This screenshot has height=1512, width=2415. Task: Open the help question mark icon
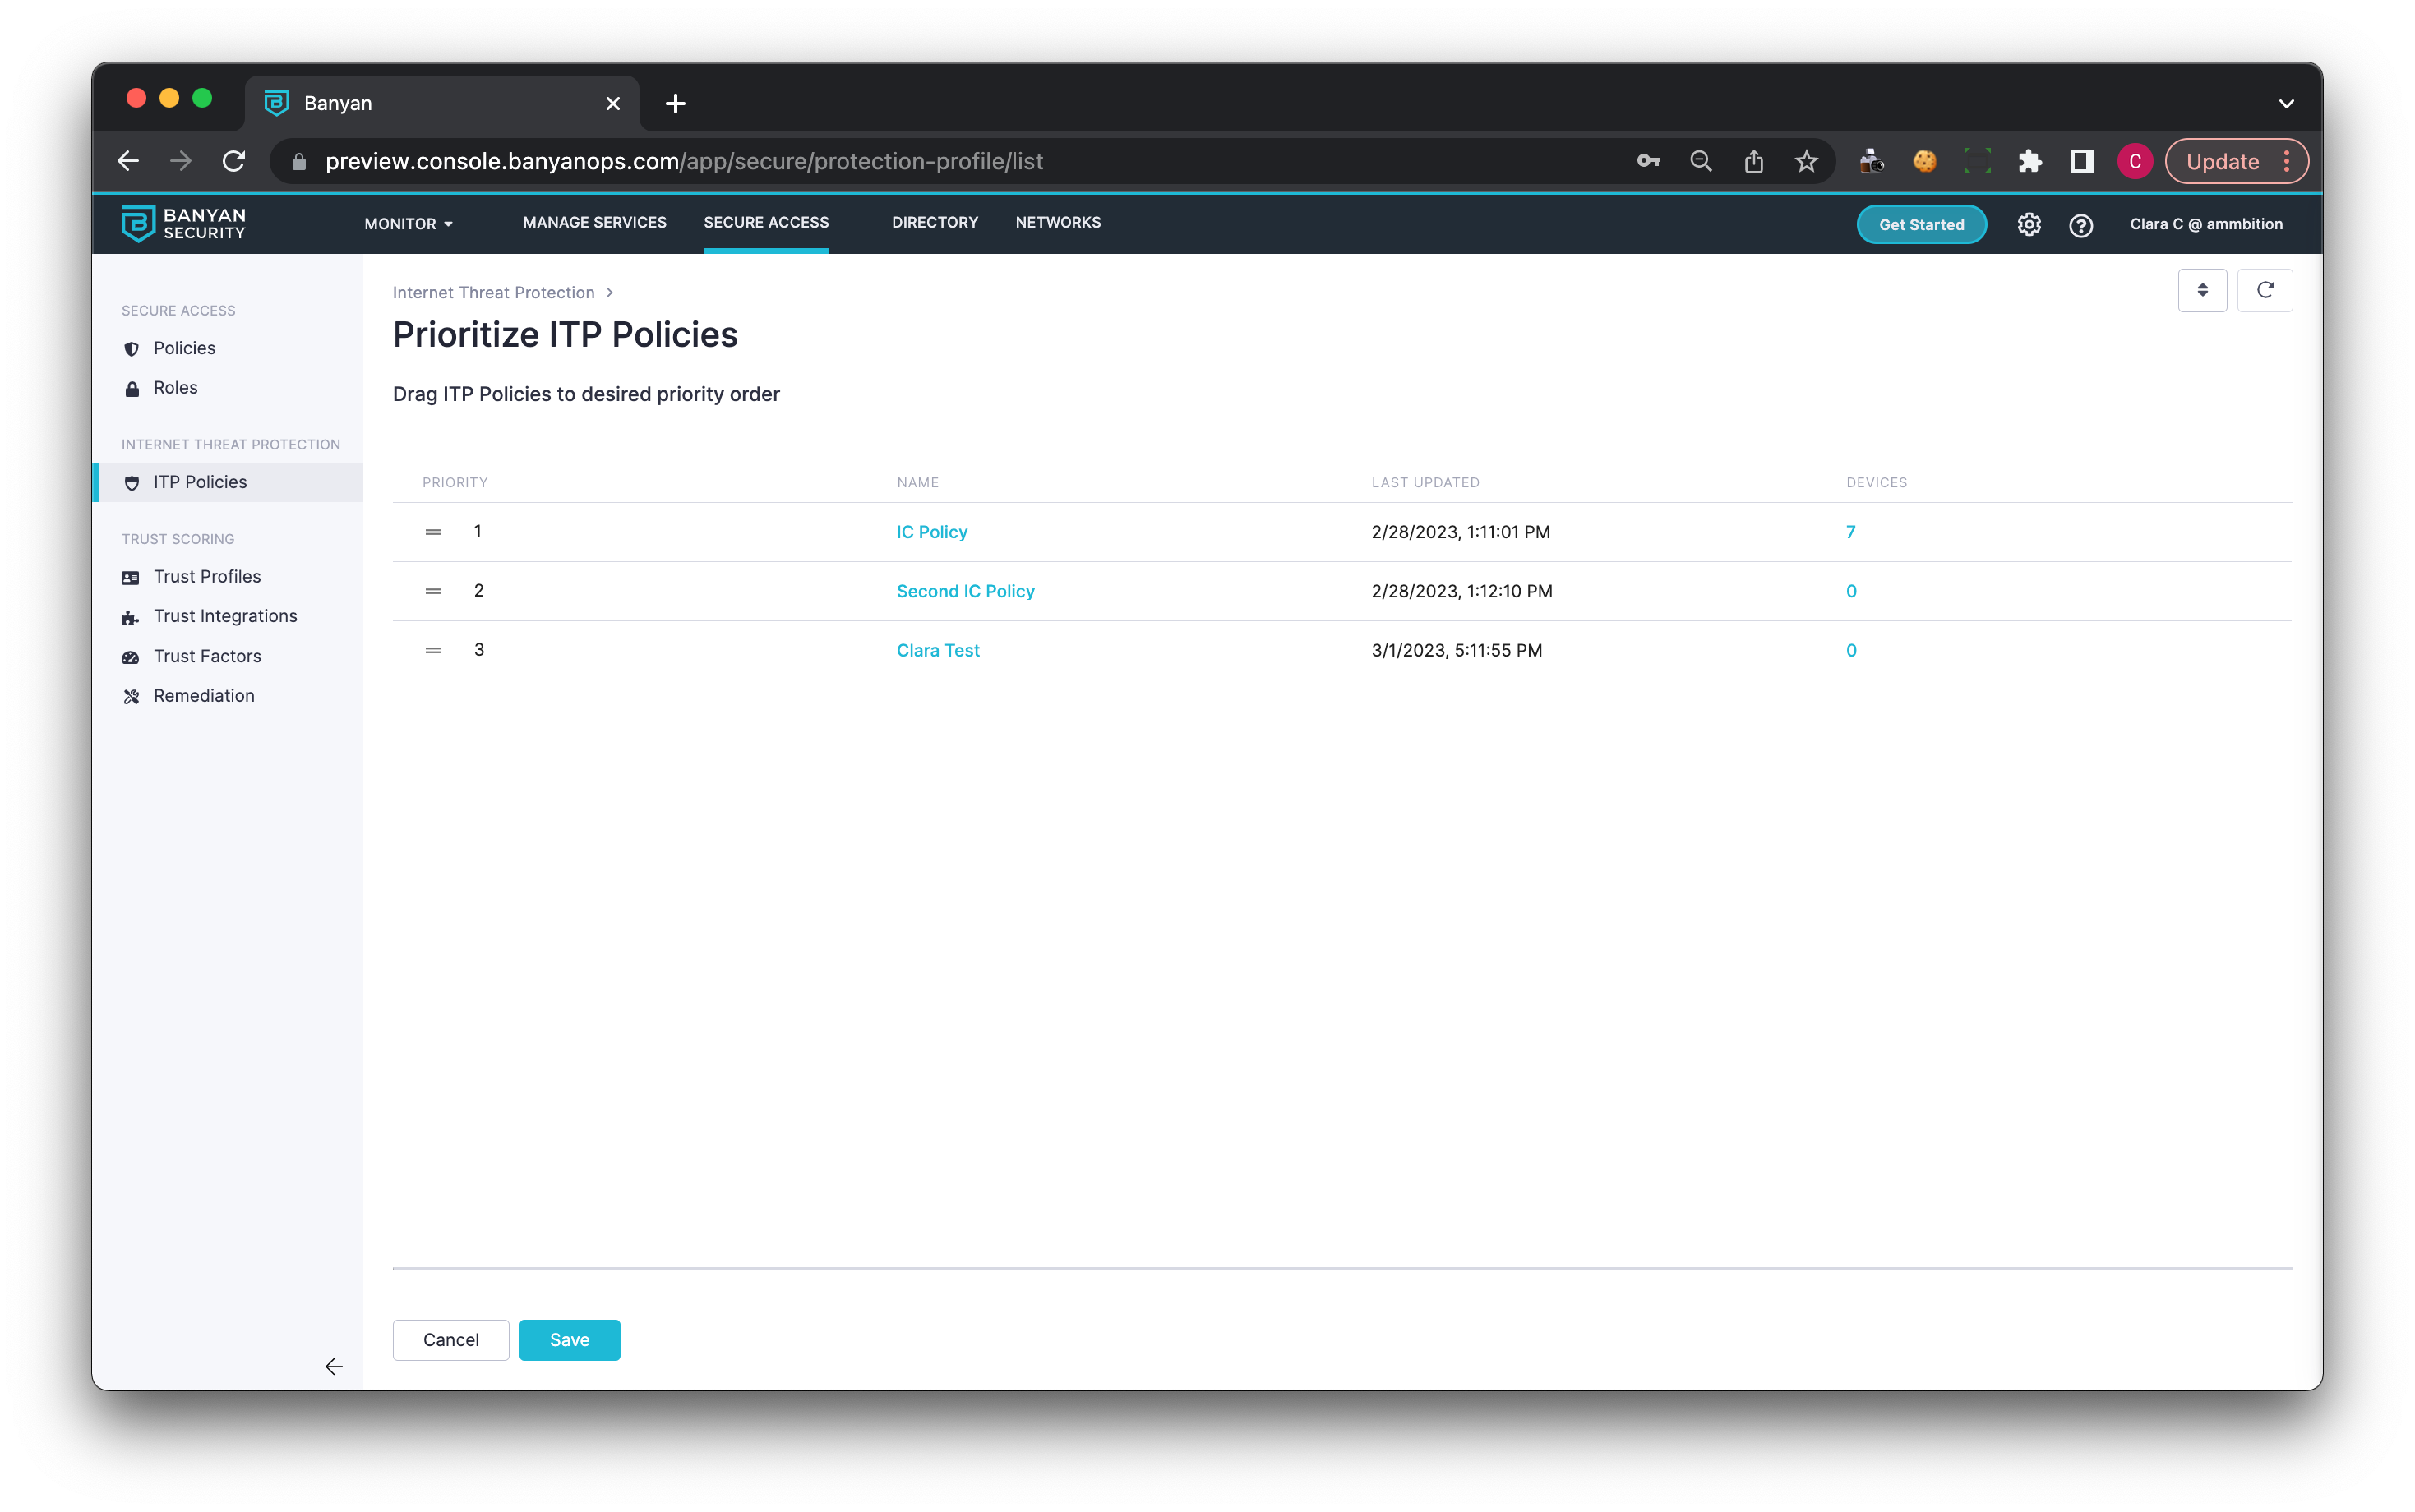pyautogui.click(x=2080, y=225)
